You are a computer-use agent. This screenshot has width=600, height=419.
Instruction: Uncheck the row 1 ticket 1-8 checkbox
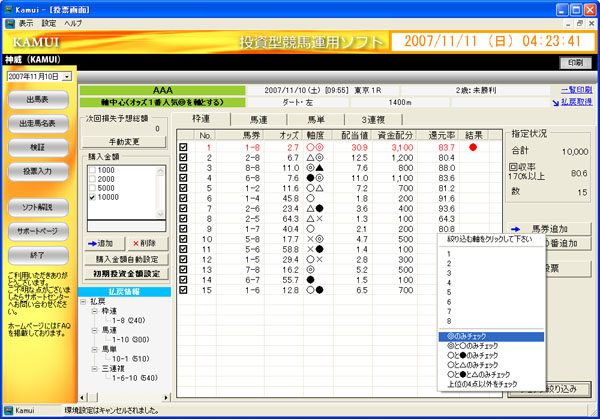[x=183, y=147]
